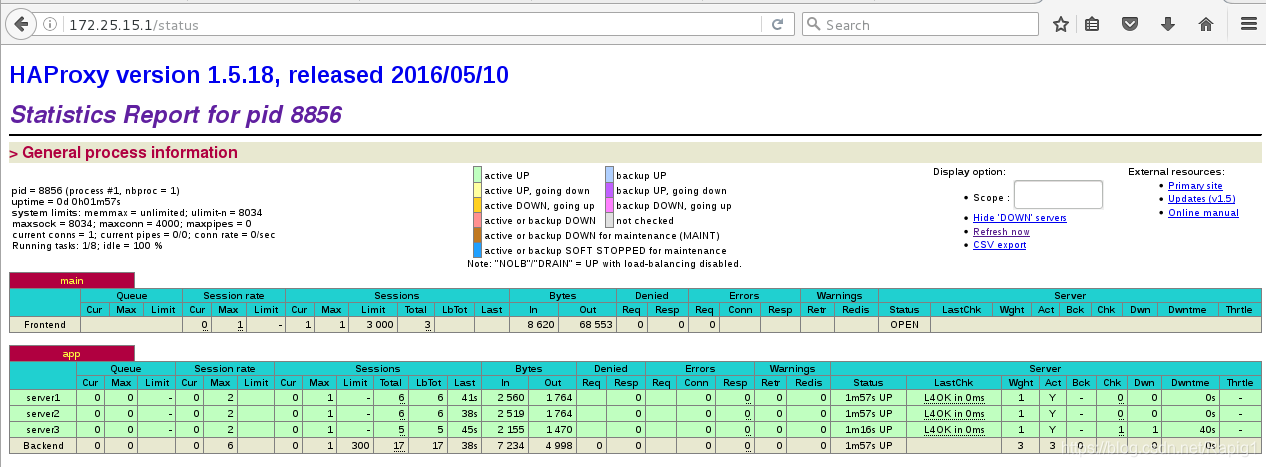Image resolution: width=1266 pixels, height=467 pixels.
Task: Open the Downloads arrow icon
Action: [x=1167, y=24]
